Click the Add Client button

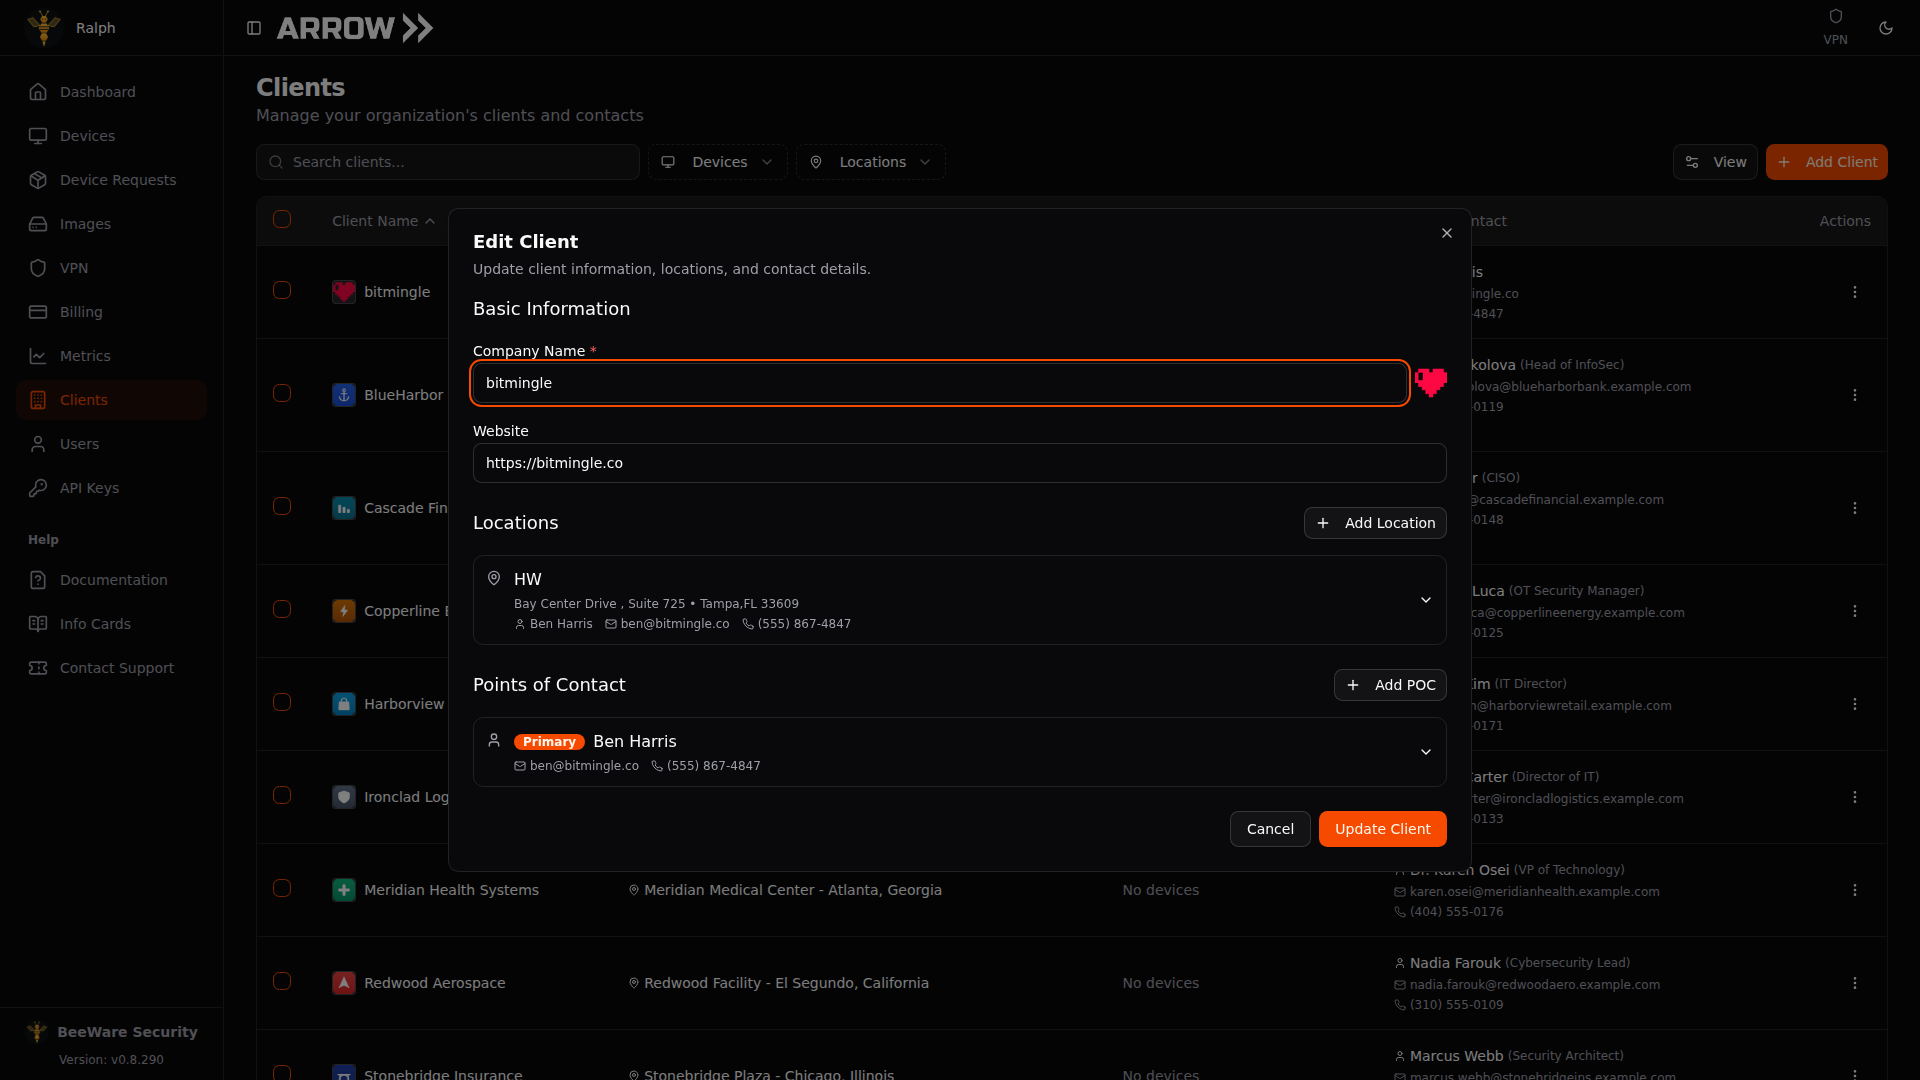tap(1826, 162)
